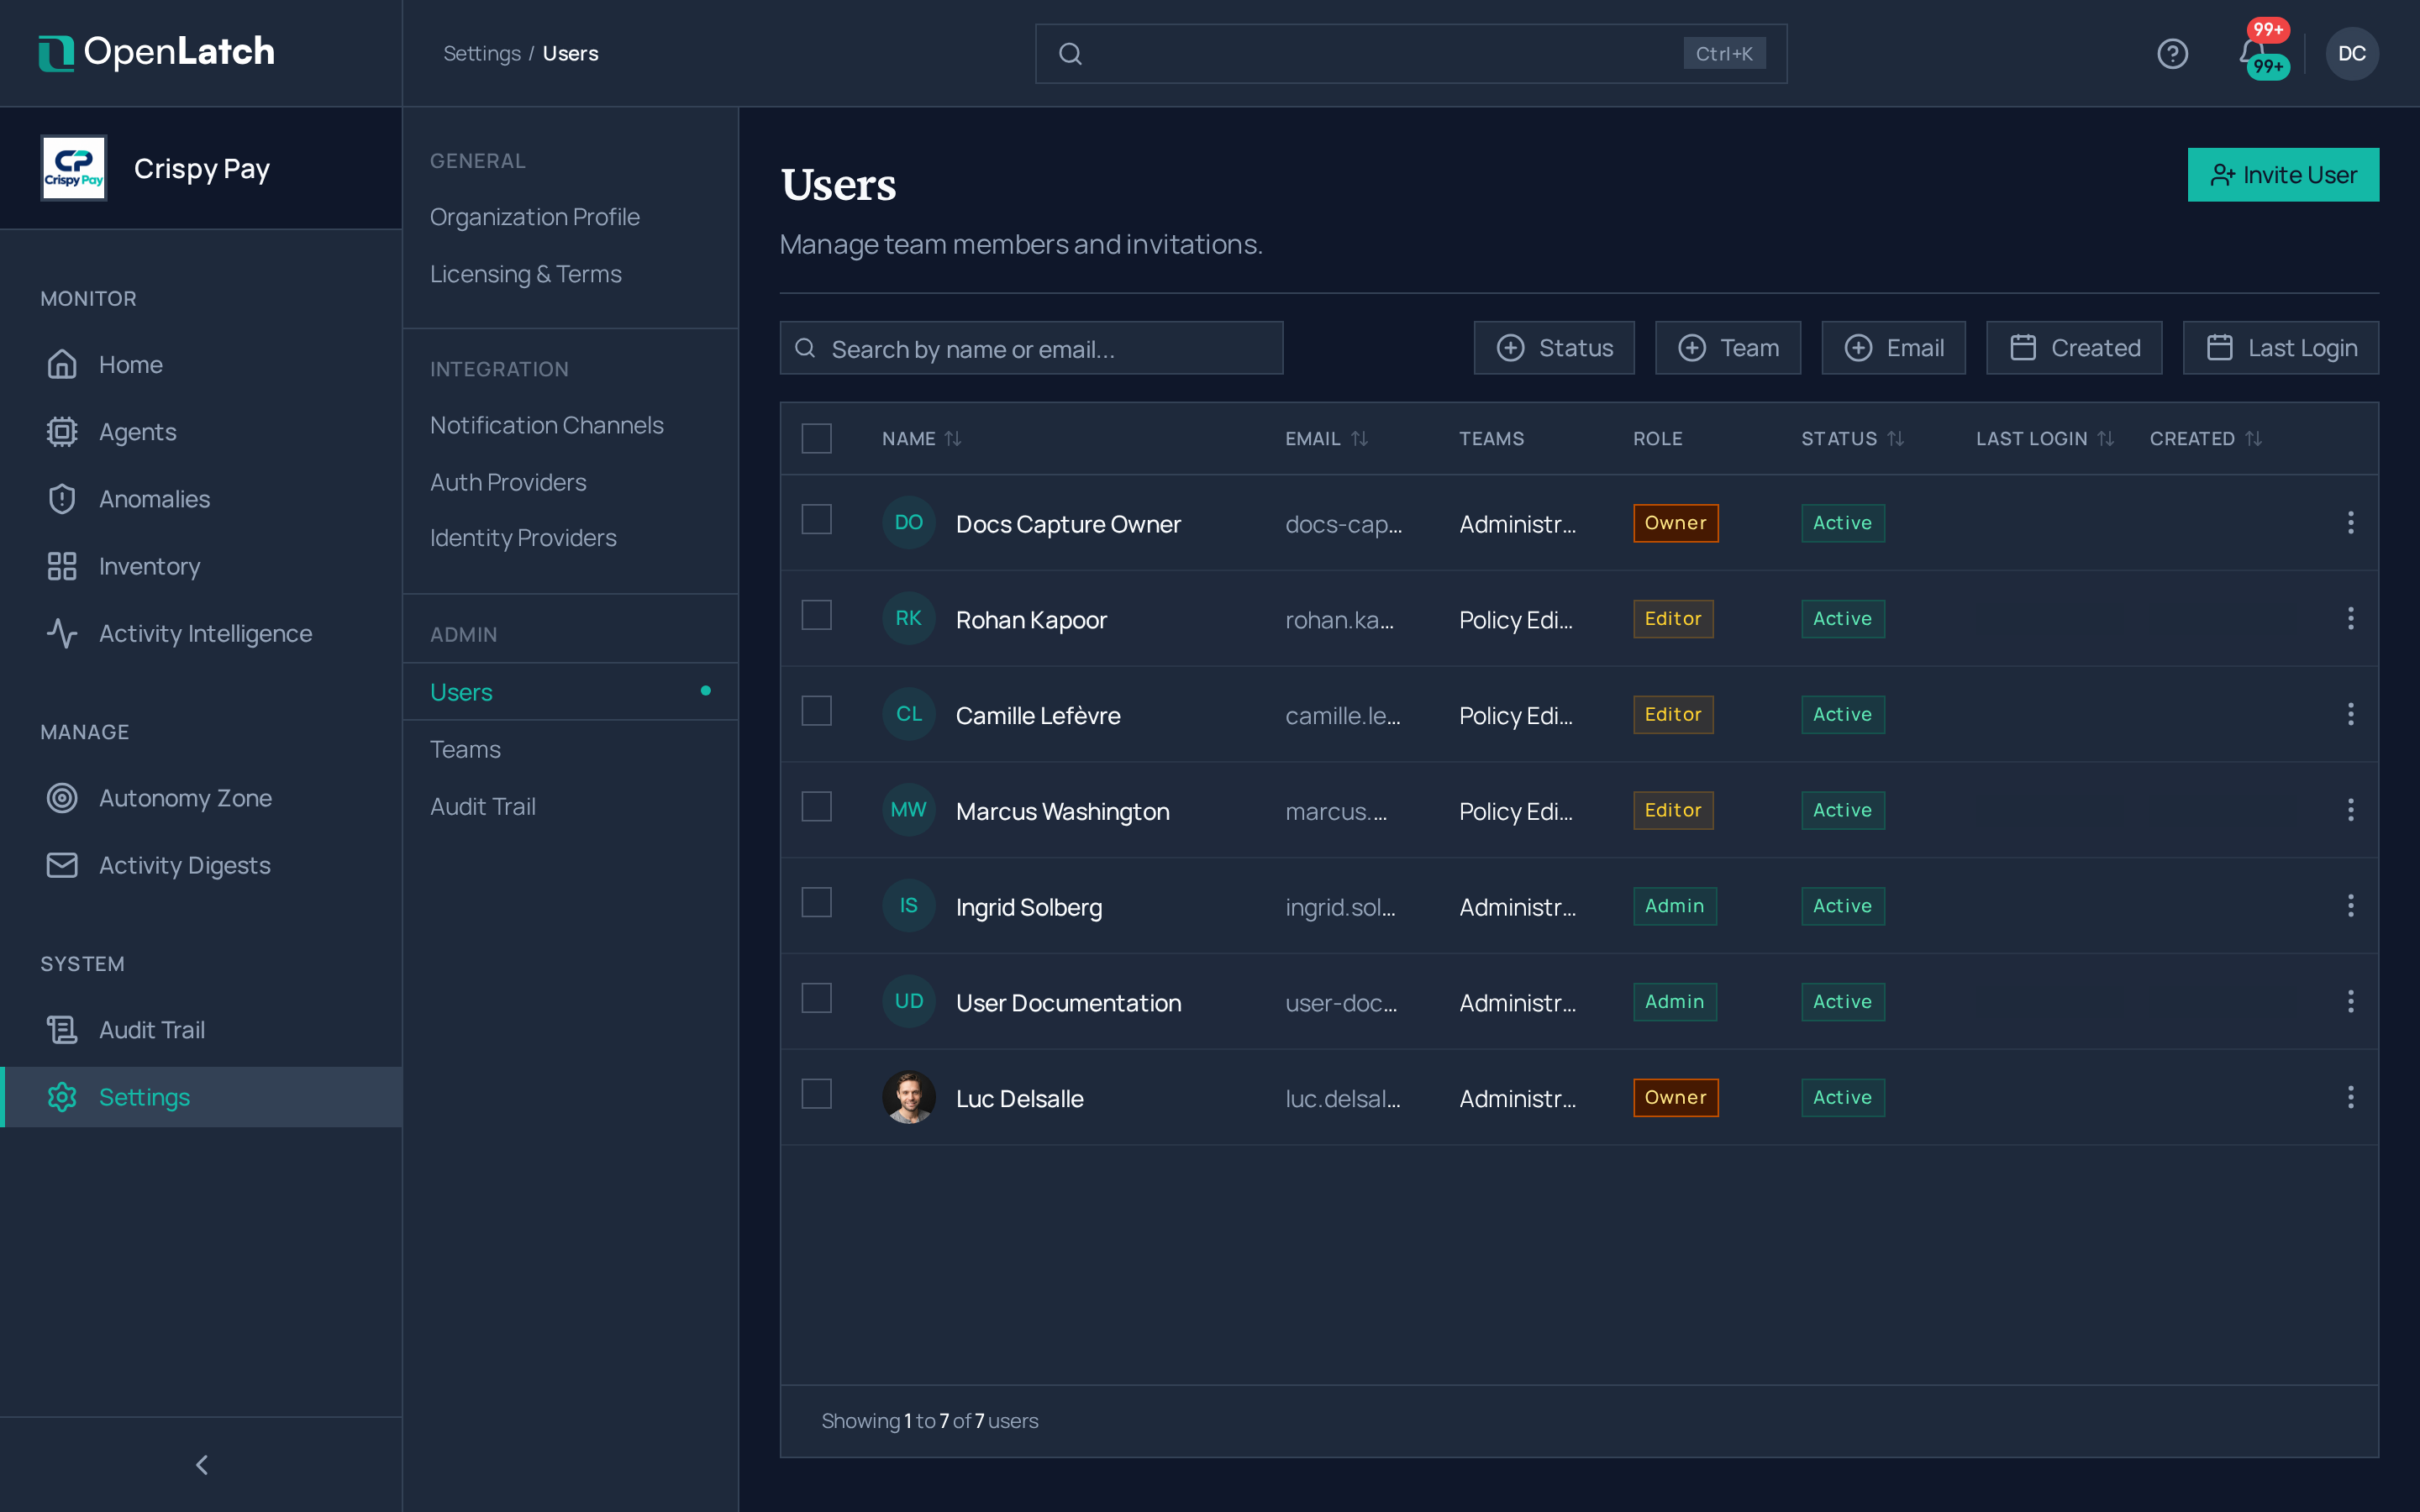Check the Rohan Kapoor row checkbox
Screen dimensions: 2420x1512
(817, 615)
